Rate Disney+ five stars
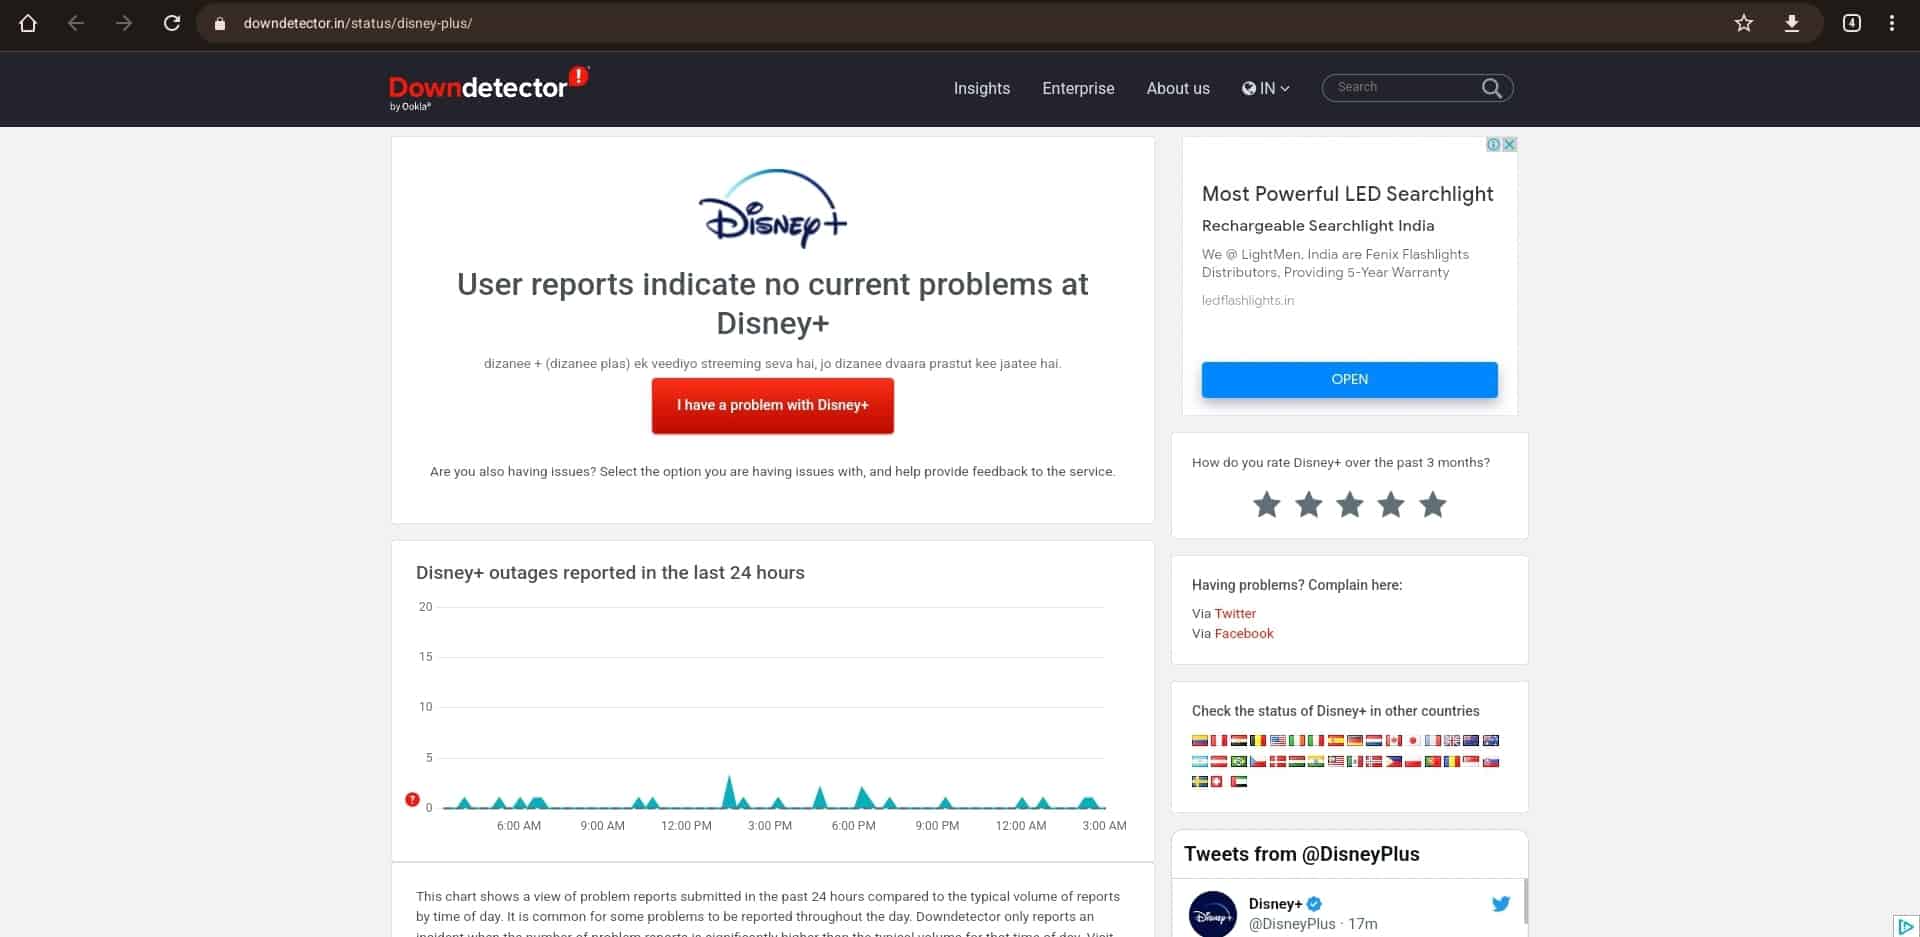Image resolution: width=1920 pixels, height=937 pixels. pyautogui.click(x=1433, y=505)
